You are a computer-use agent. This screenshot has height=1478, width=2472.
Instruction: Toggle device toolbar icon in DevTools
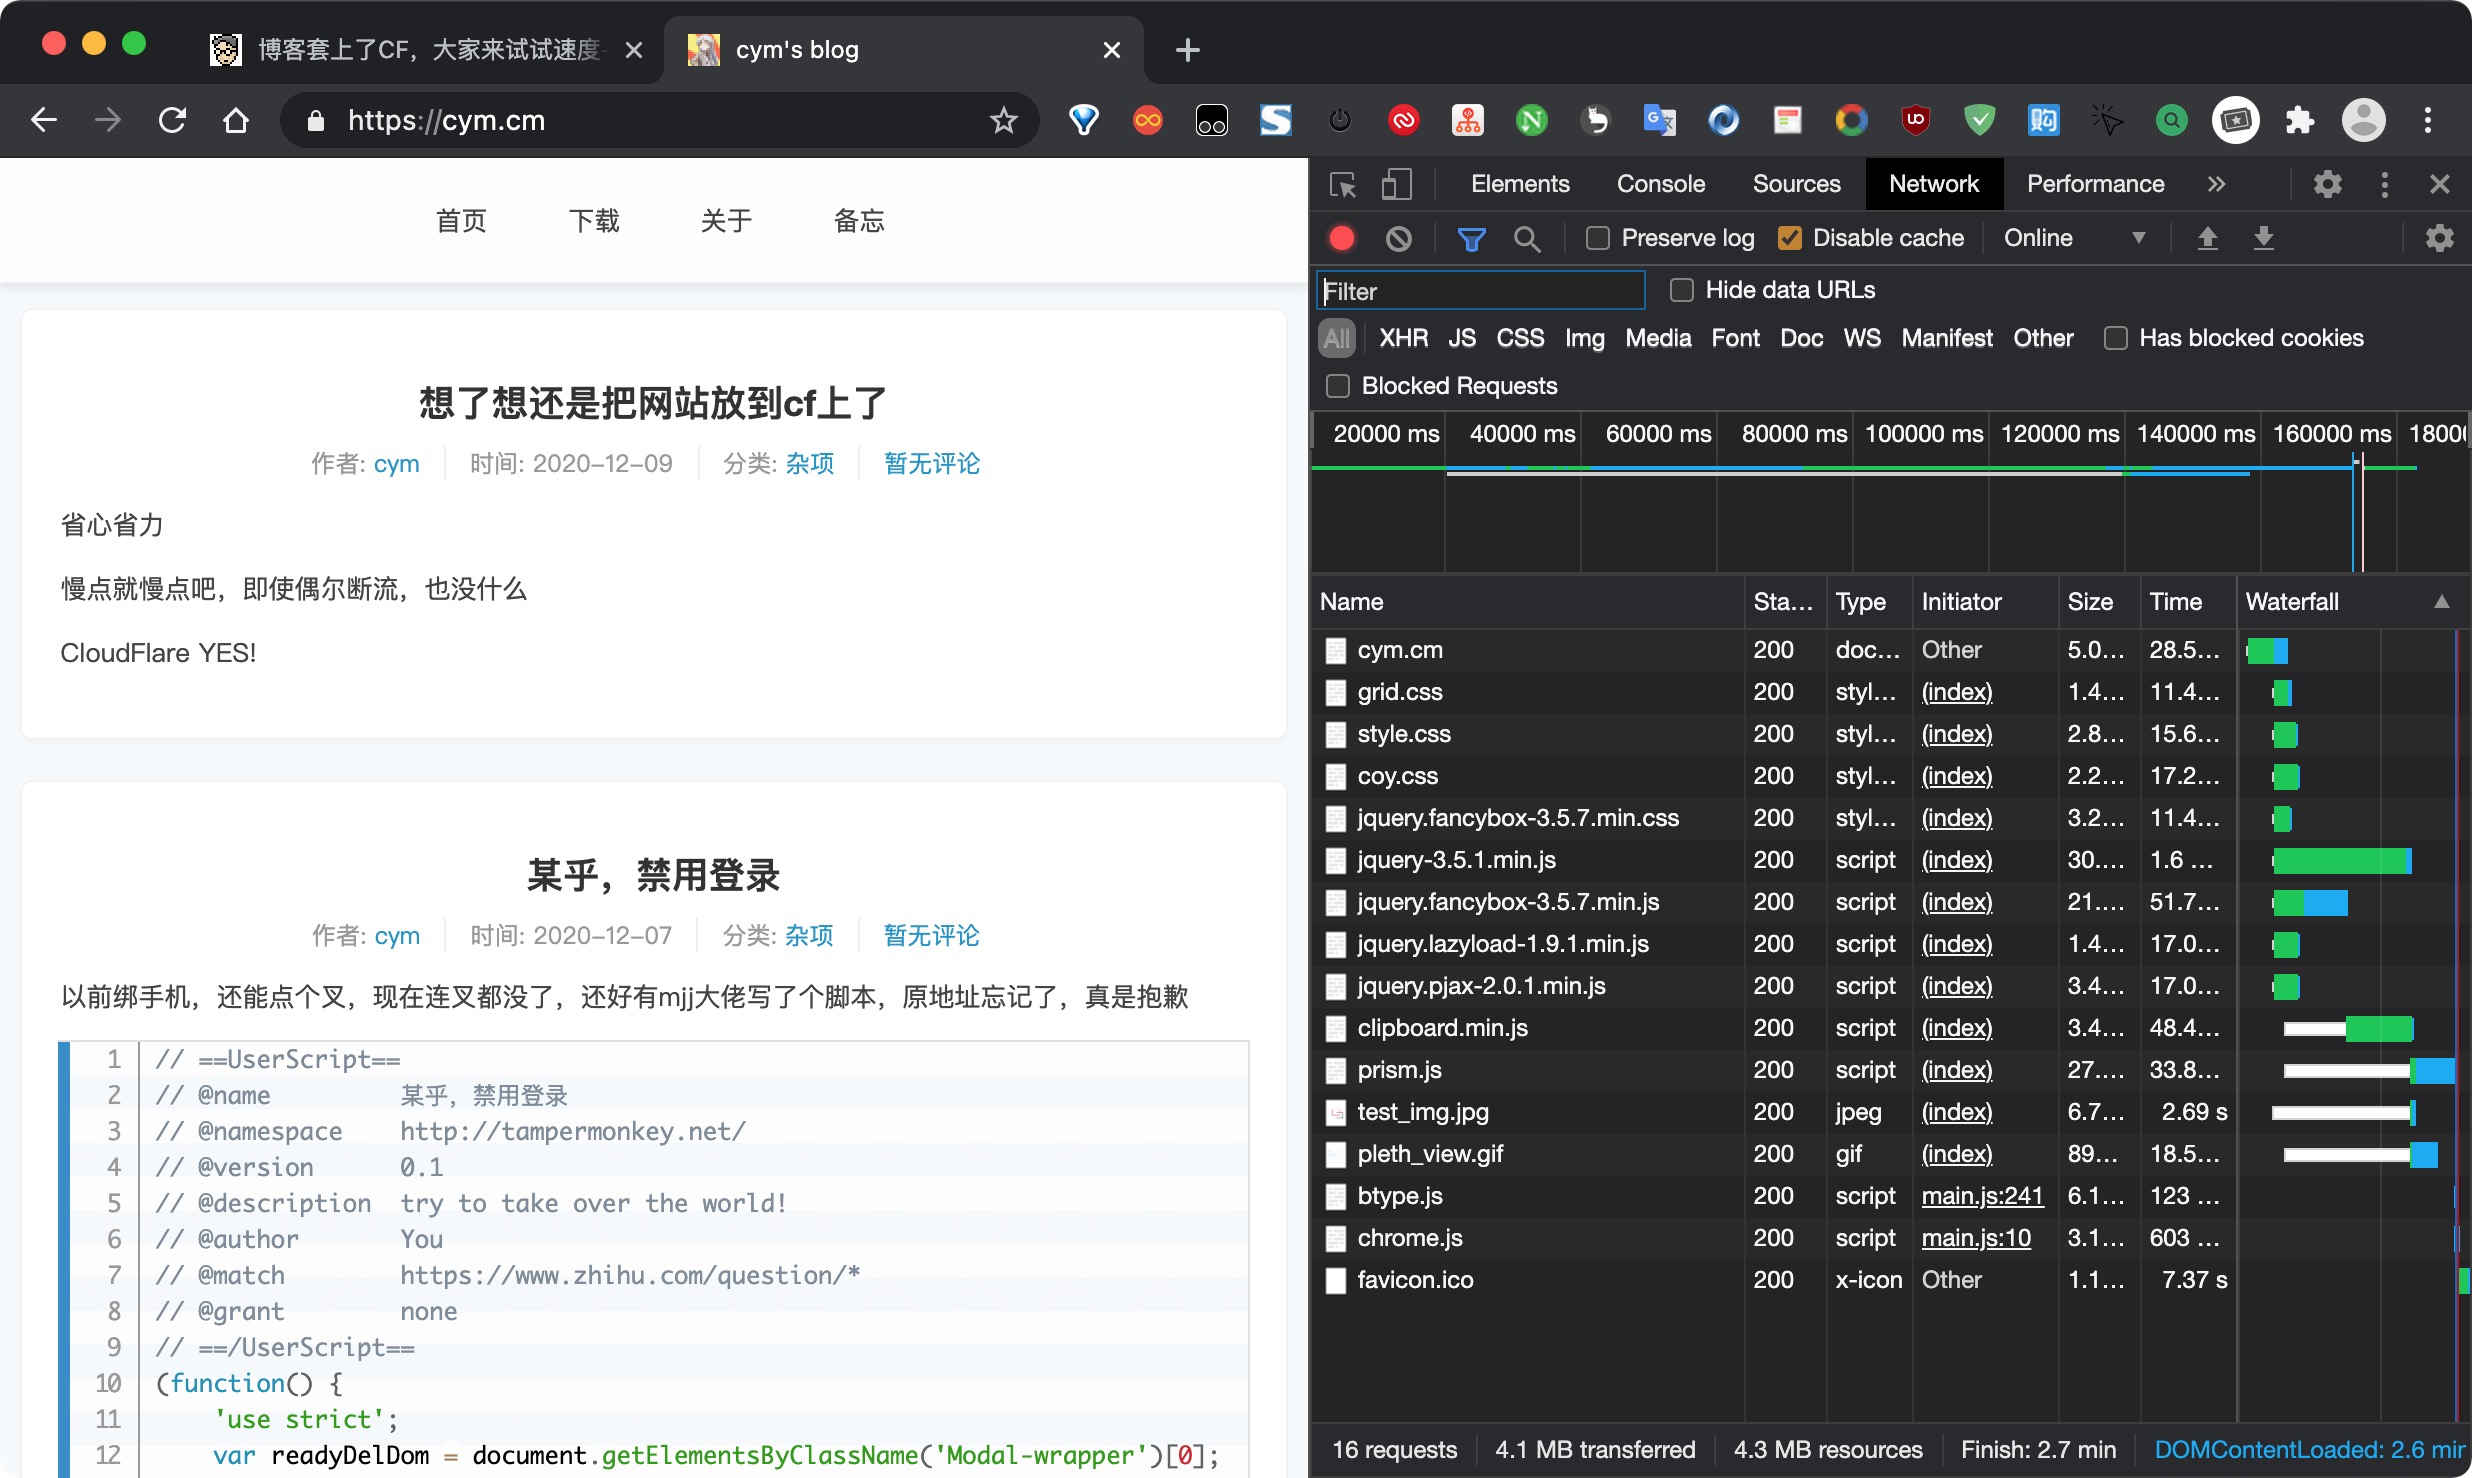click(1396, 185)
